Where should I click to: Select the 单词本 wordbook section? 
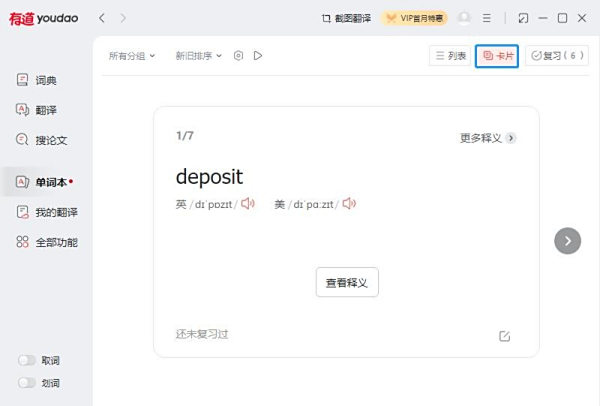click(45, 182)
